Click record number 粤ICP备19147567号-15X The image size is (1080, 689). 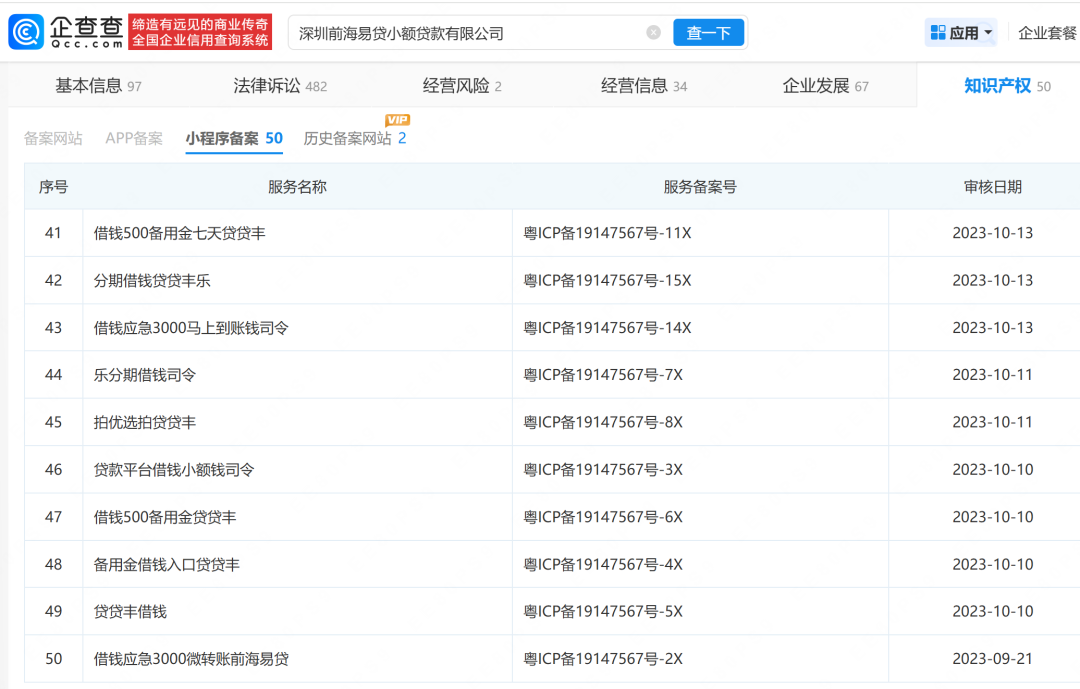click(x=607, y=281)
